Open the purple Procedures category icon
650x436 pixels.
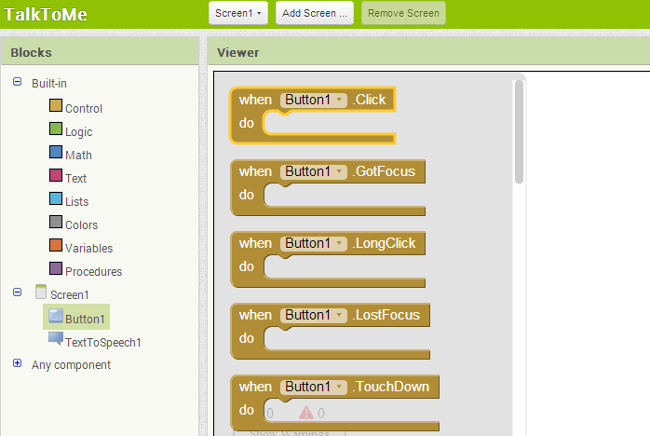(x=56, y=270)
